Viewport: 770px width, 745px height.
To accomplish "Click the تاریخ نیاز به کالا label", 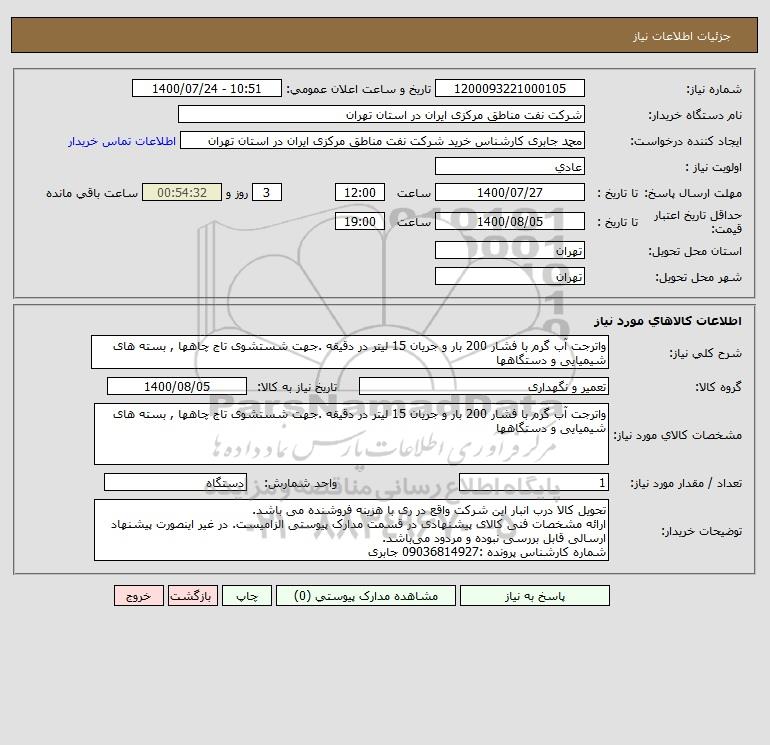I will pos(298,387).
